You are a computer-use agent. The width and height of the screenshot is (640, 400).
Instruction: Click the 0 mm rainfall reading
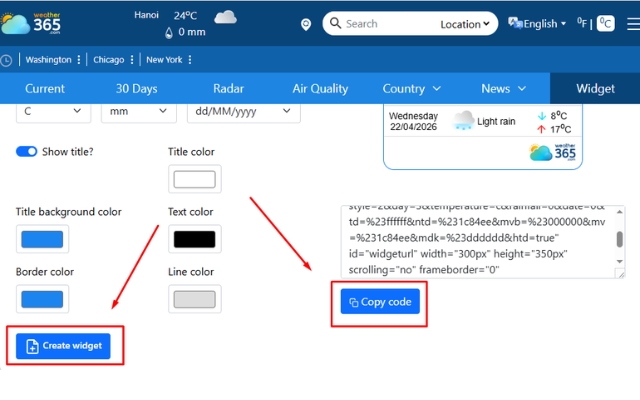(x=192, y=32)
